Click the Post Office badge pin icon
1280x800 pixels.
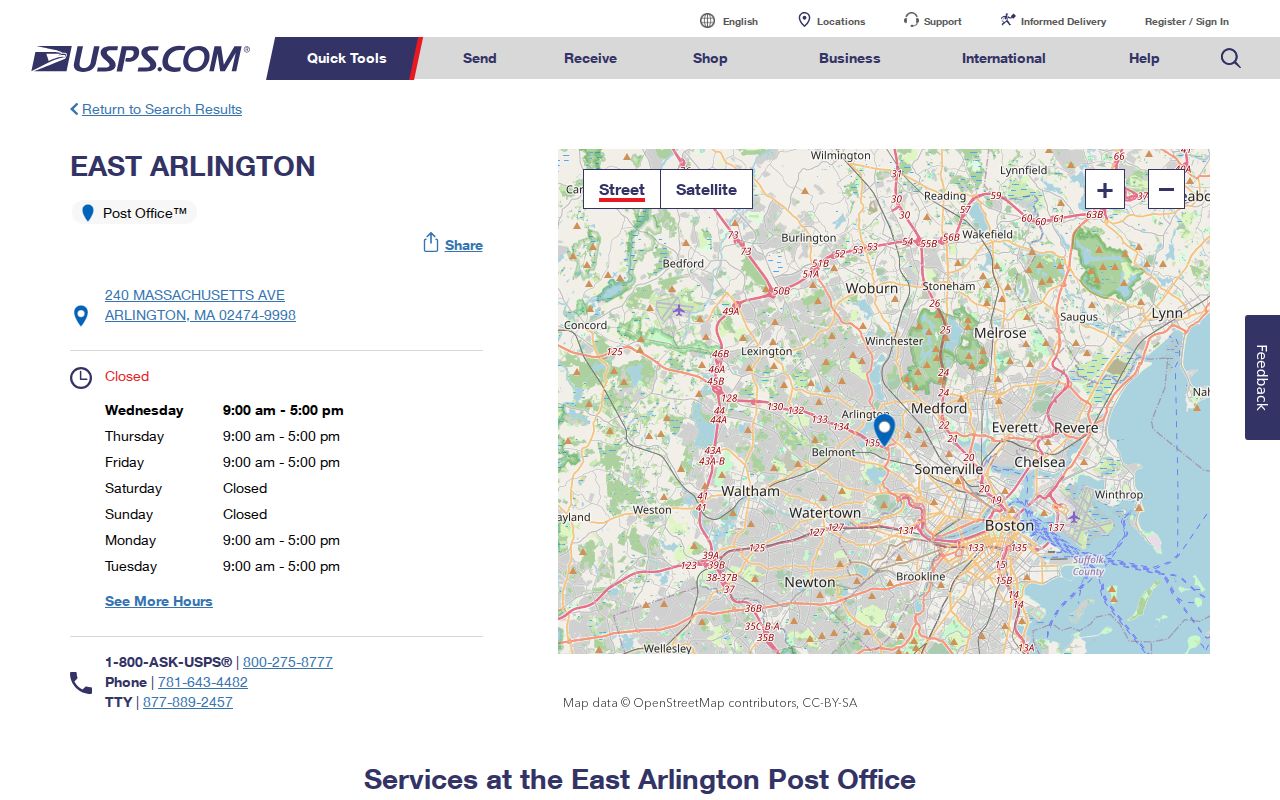[88, 213]
